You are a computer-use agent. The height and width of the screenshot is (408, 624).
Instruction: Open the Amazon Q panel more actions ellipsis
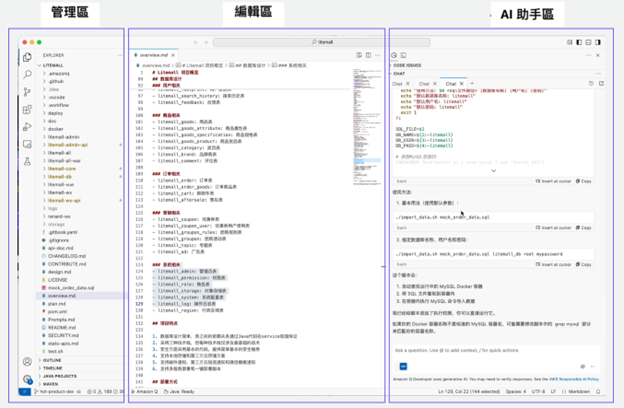(589, 55)
